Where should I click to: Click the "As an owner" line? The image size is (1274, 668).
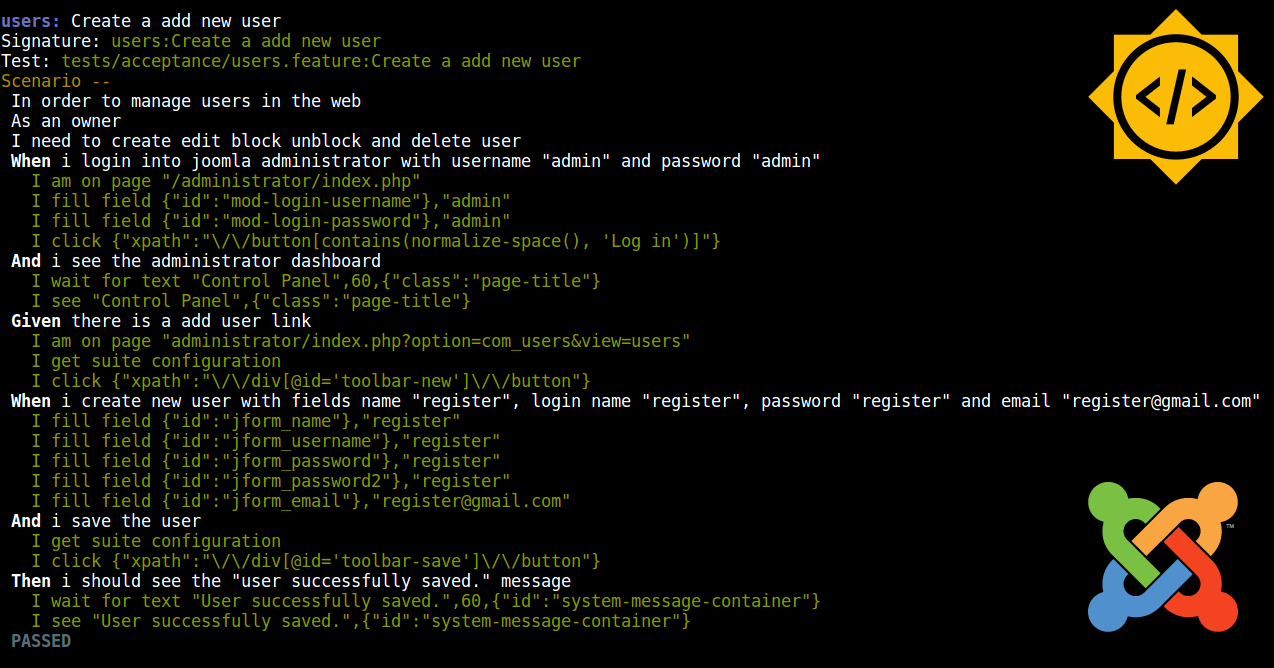tap(66, 121)
